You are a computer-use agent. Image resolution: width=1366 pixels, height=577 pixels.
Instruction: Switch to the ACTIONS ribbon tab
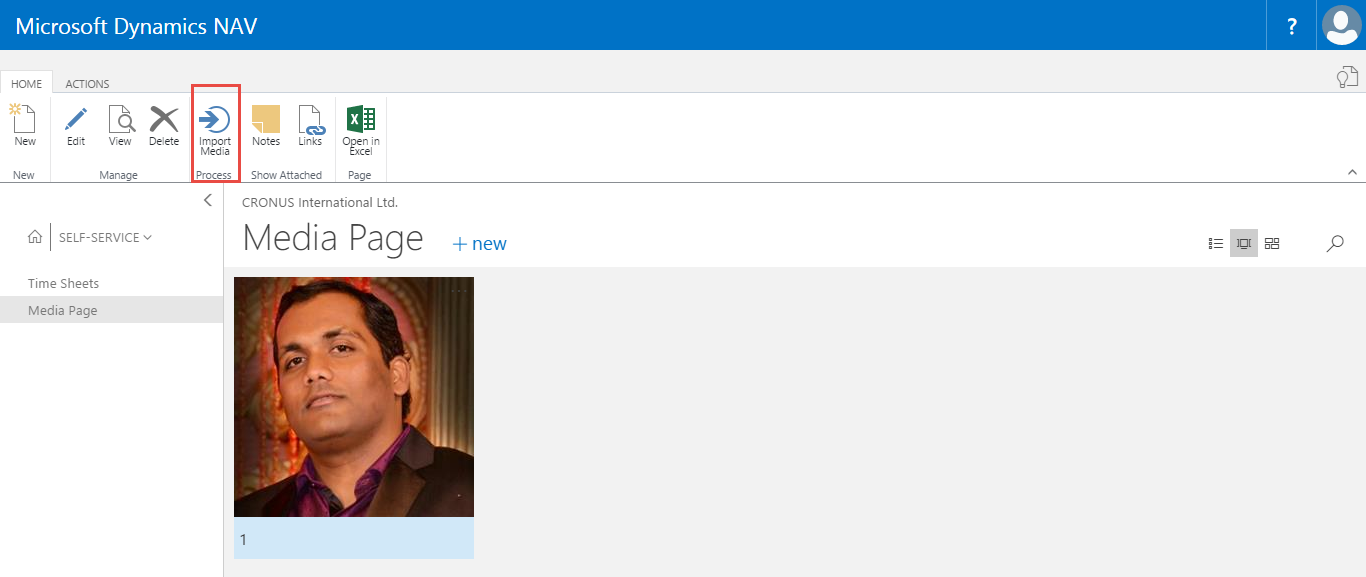coord(88,84)
